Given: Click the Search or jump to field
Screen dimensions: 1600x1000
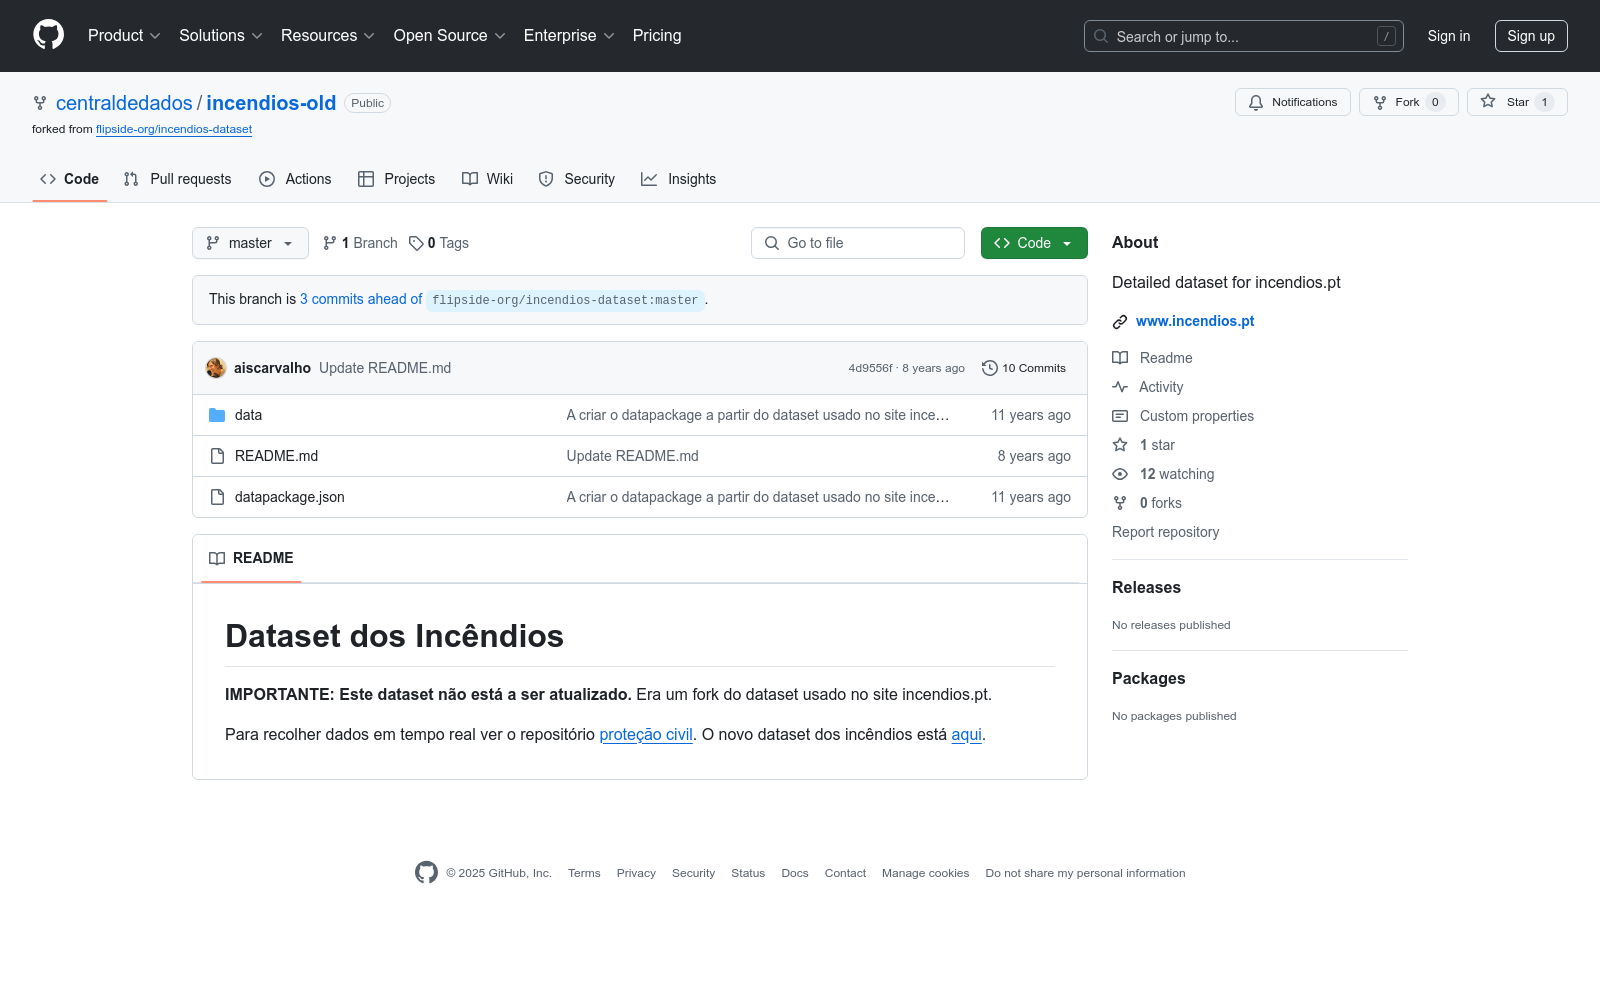Looking at the screenshot, I should coord(1243,36).
